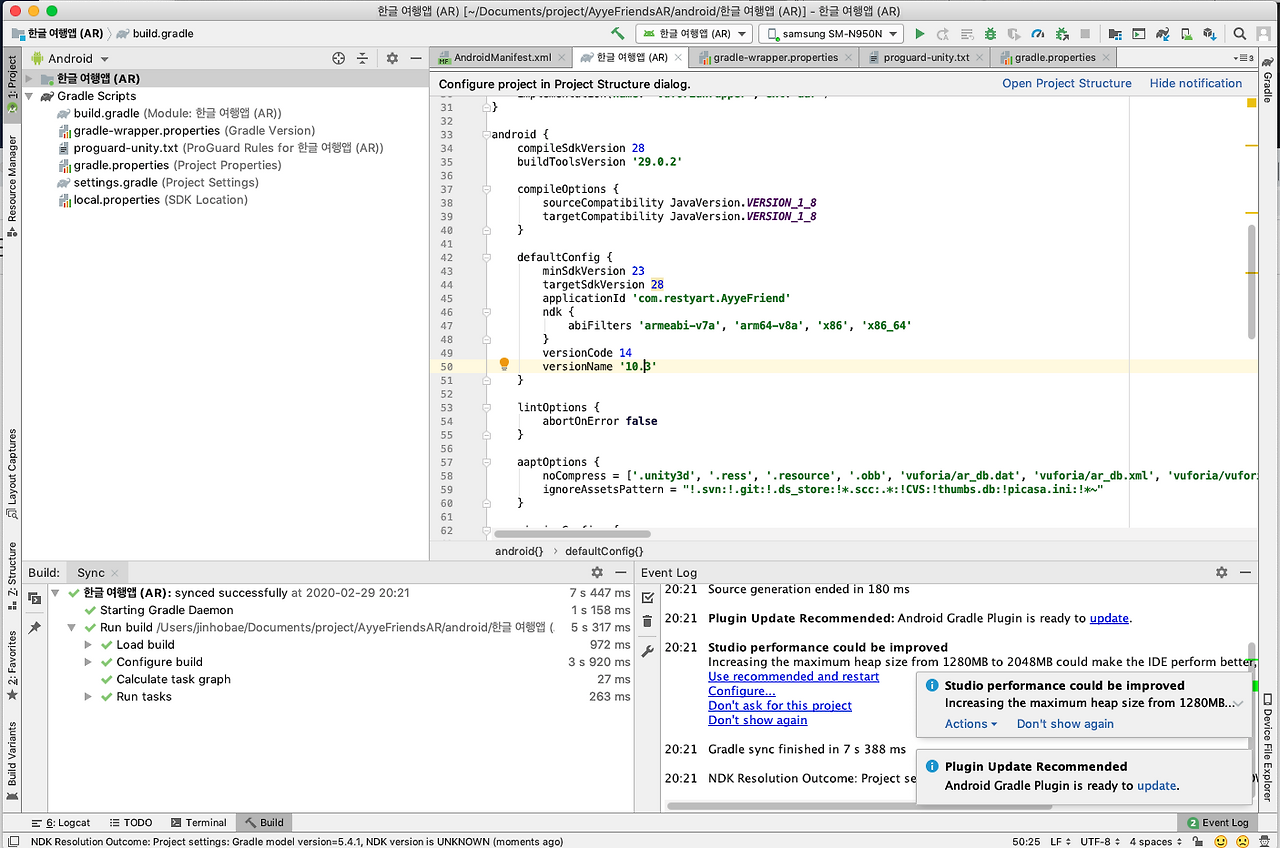
Task: Click Use recommended and restart link
Action: tap(793, 676)
